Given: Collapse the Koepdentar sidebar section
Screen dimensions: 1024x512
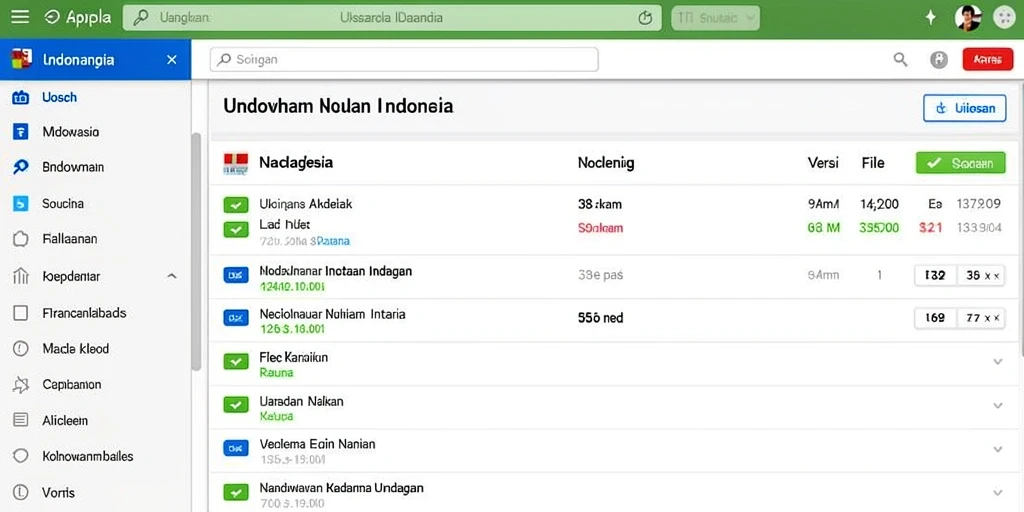Looking at the screenshot, I should (172, 276).
